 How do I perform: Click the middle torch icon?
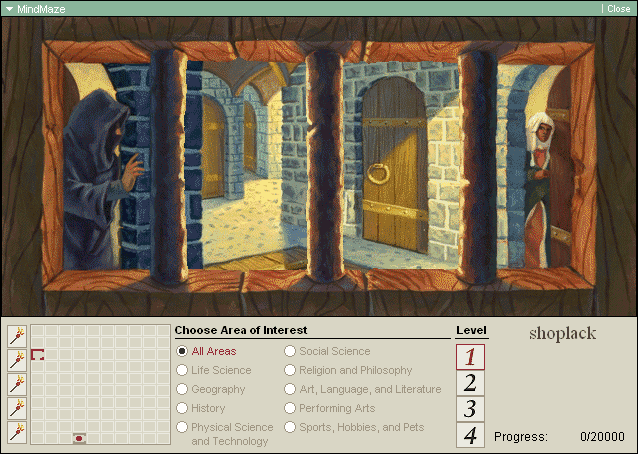pyautogui.click(x=17, y=384)
